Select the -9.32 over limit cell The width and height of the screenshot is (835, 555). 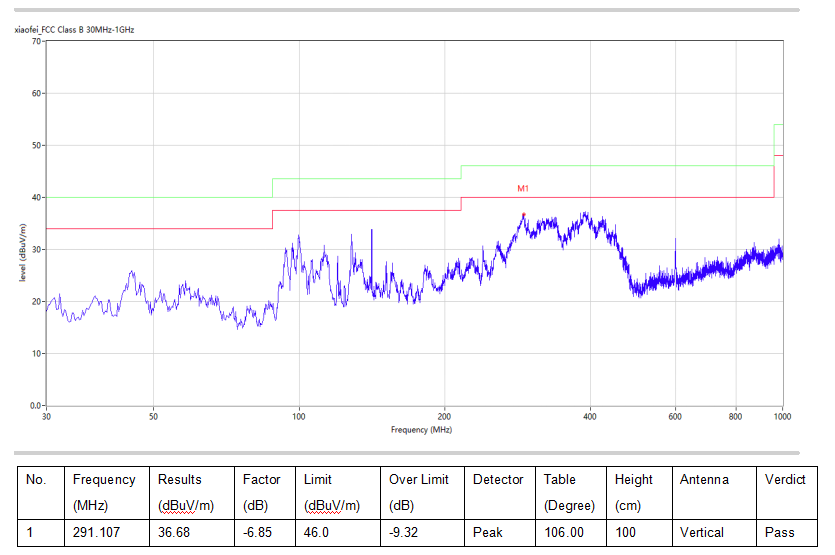click(x=405, y=533)
